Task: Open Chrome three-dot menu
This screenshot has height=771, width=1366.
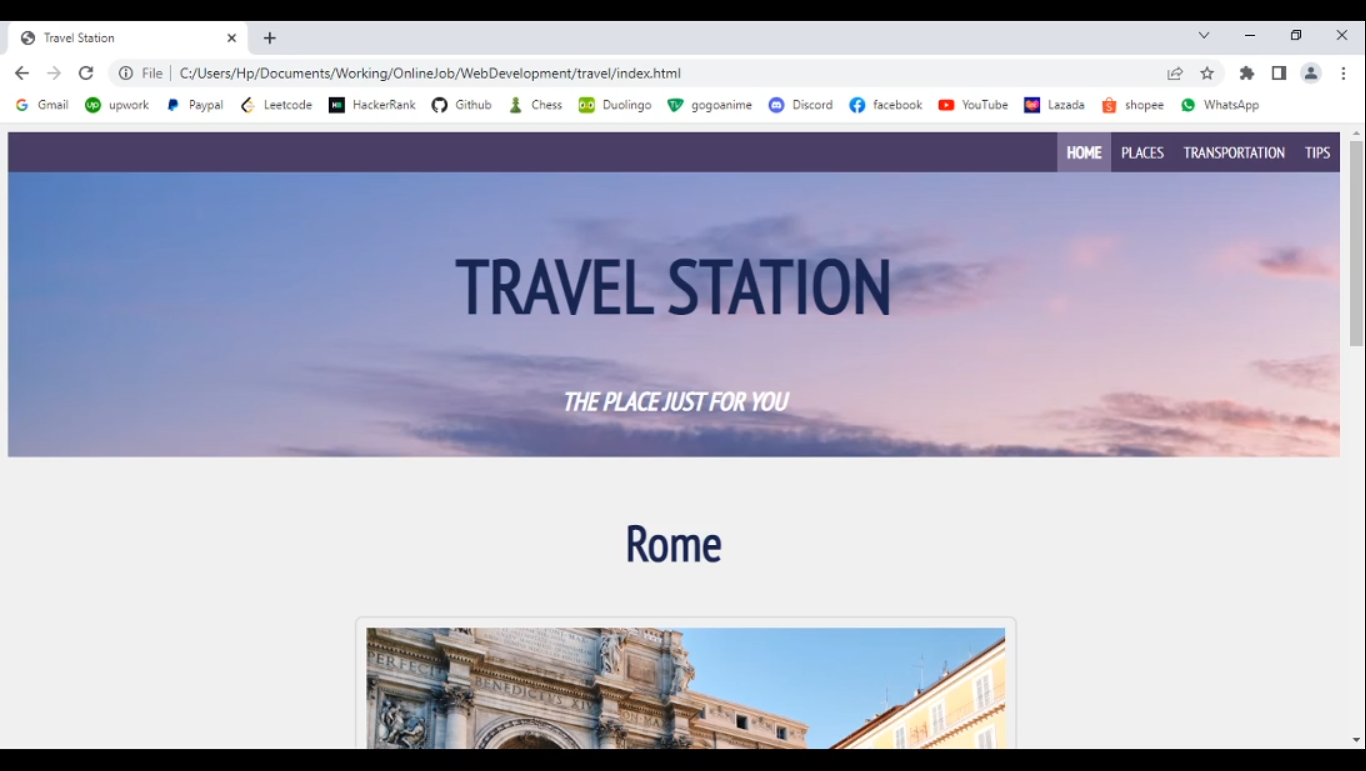Action: click(x=1344, y=73)
